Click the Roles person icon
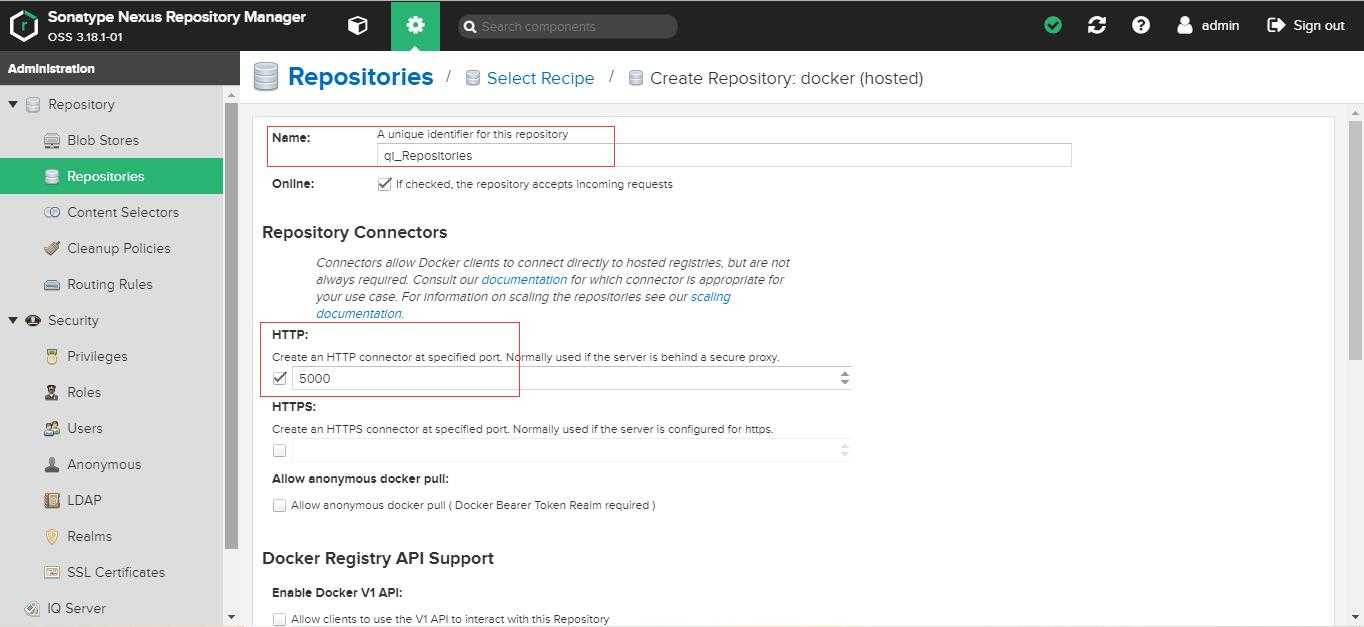The image size is (1364, 627). (x=52, y=393)
